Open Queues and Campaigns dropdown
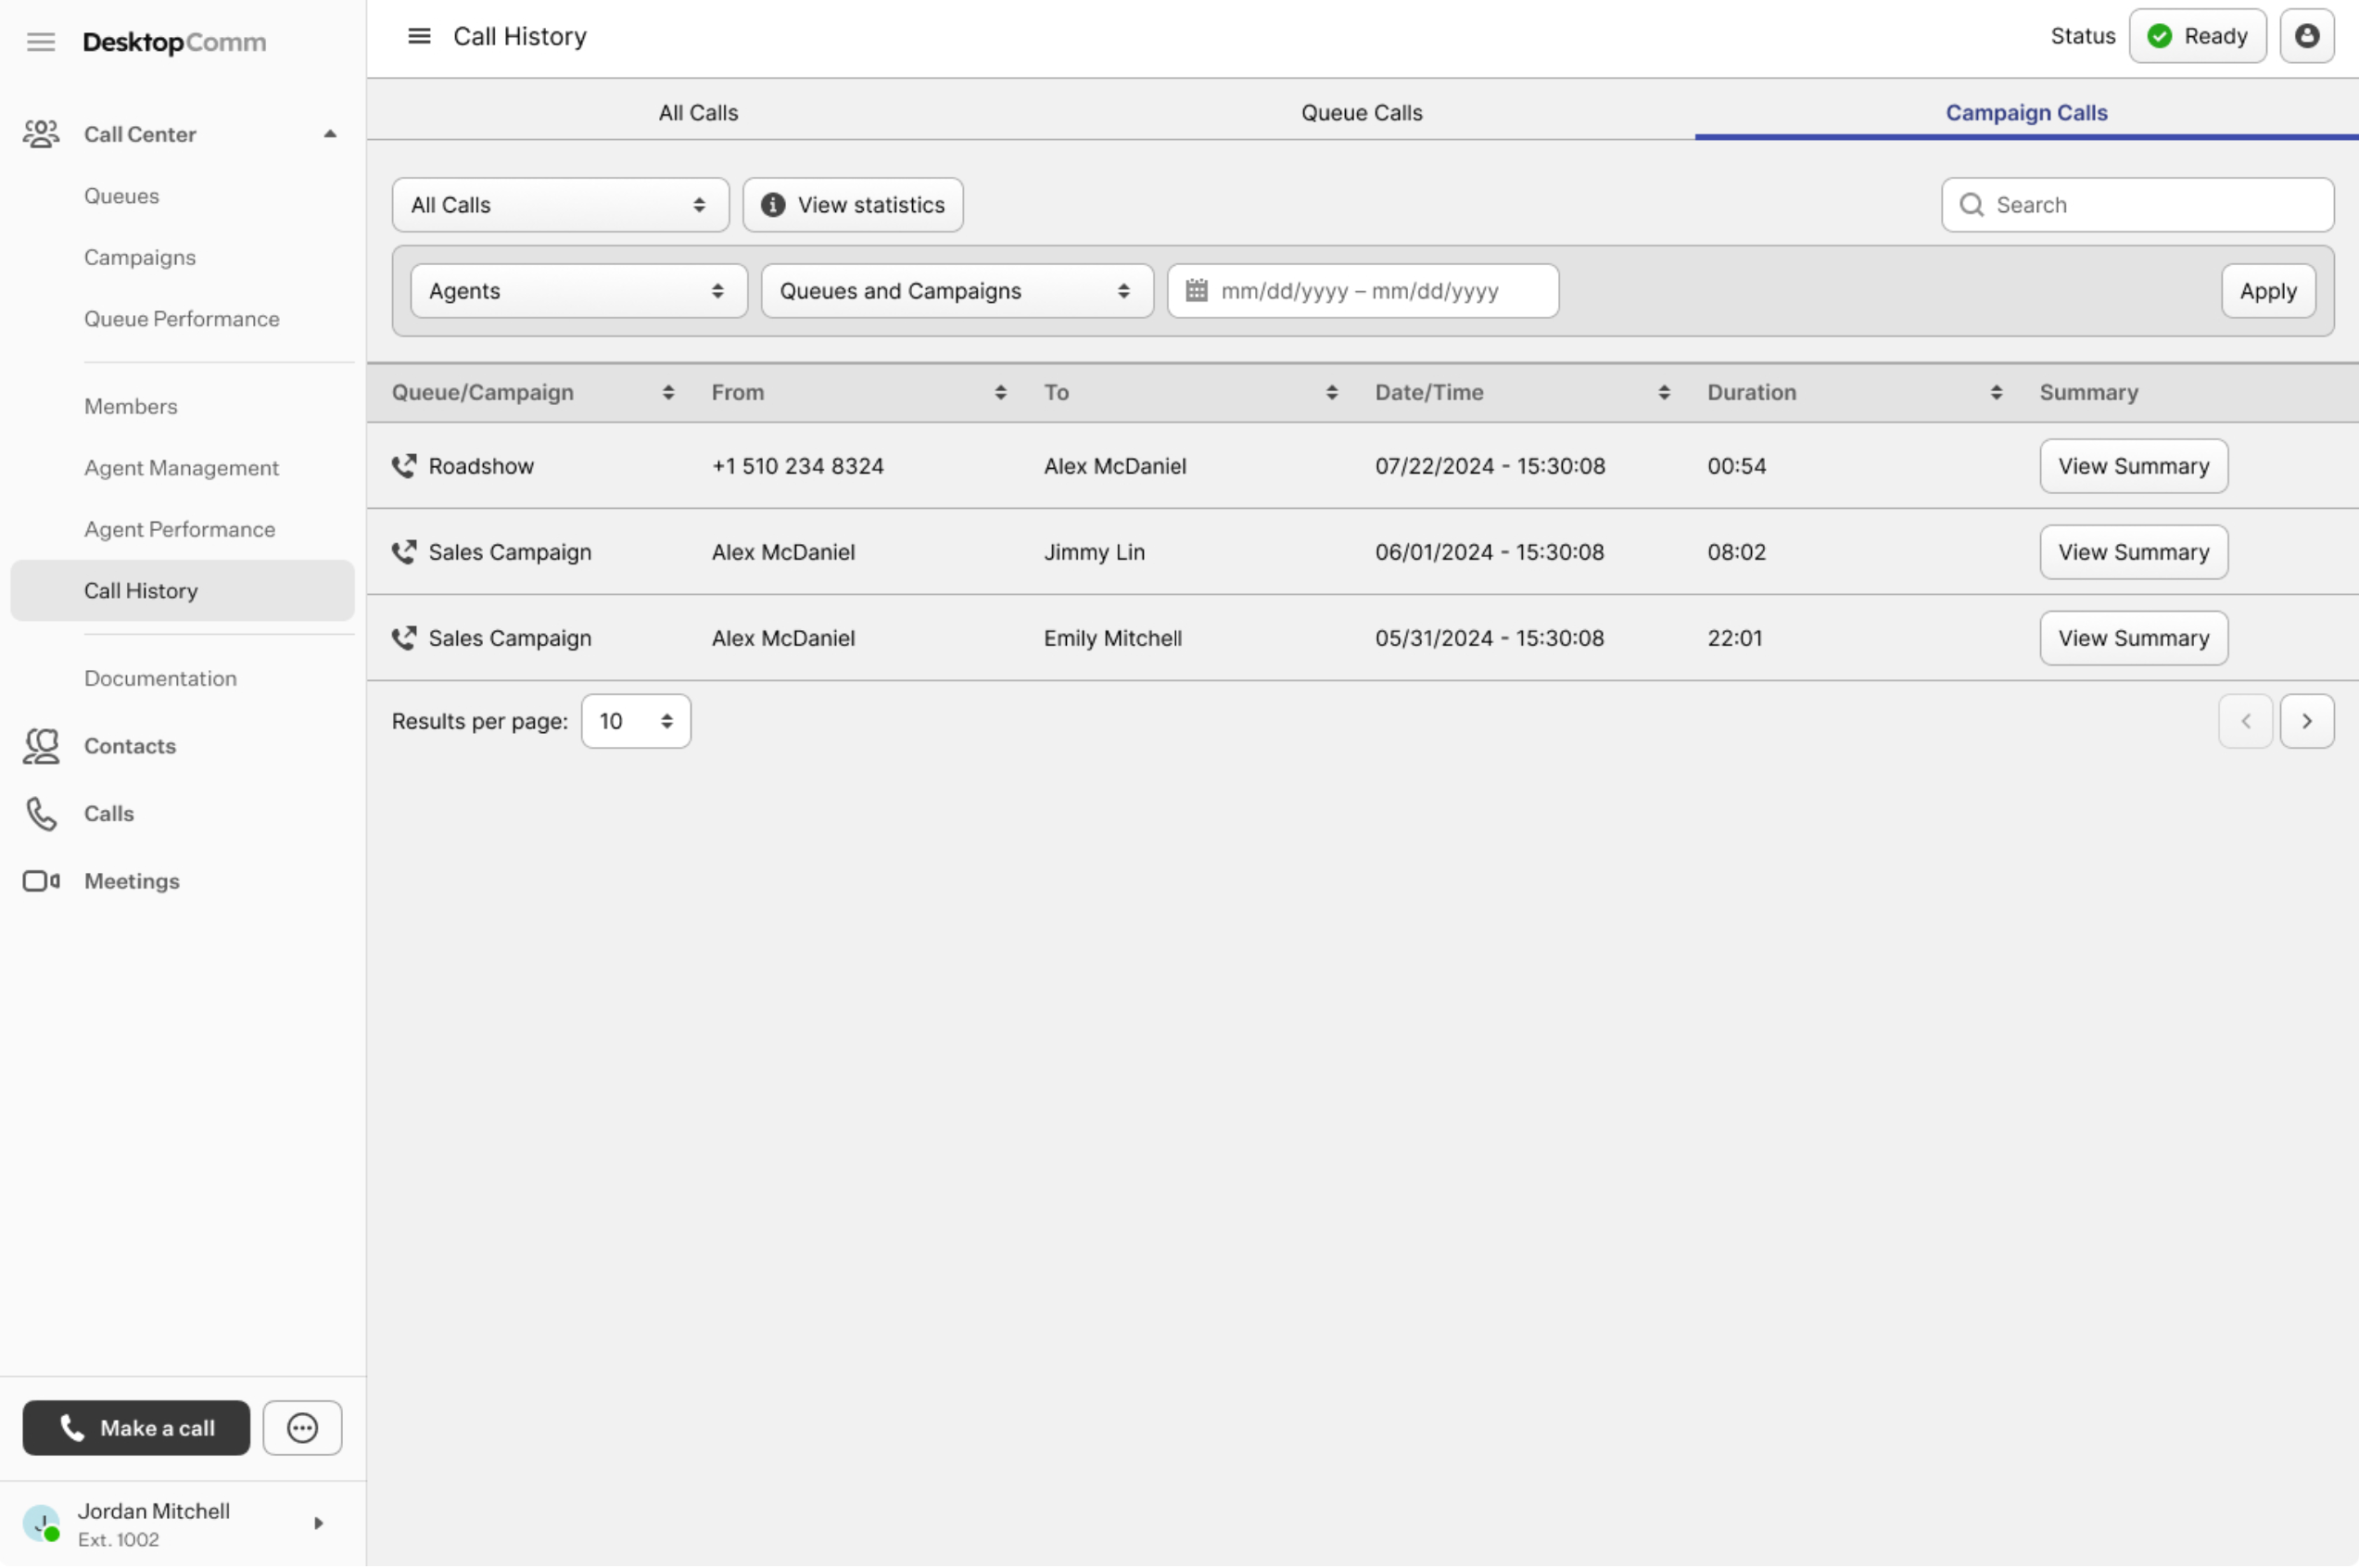Image resolution: width=2359 pixels, height=1568 pixels. click(x=956, y=291)
